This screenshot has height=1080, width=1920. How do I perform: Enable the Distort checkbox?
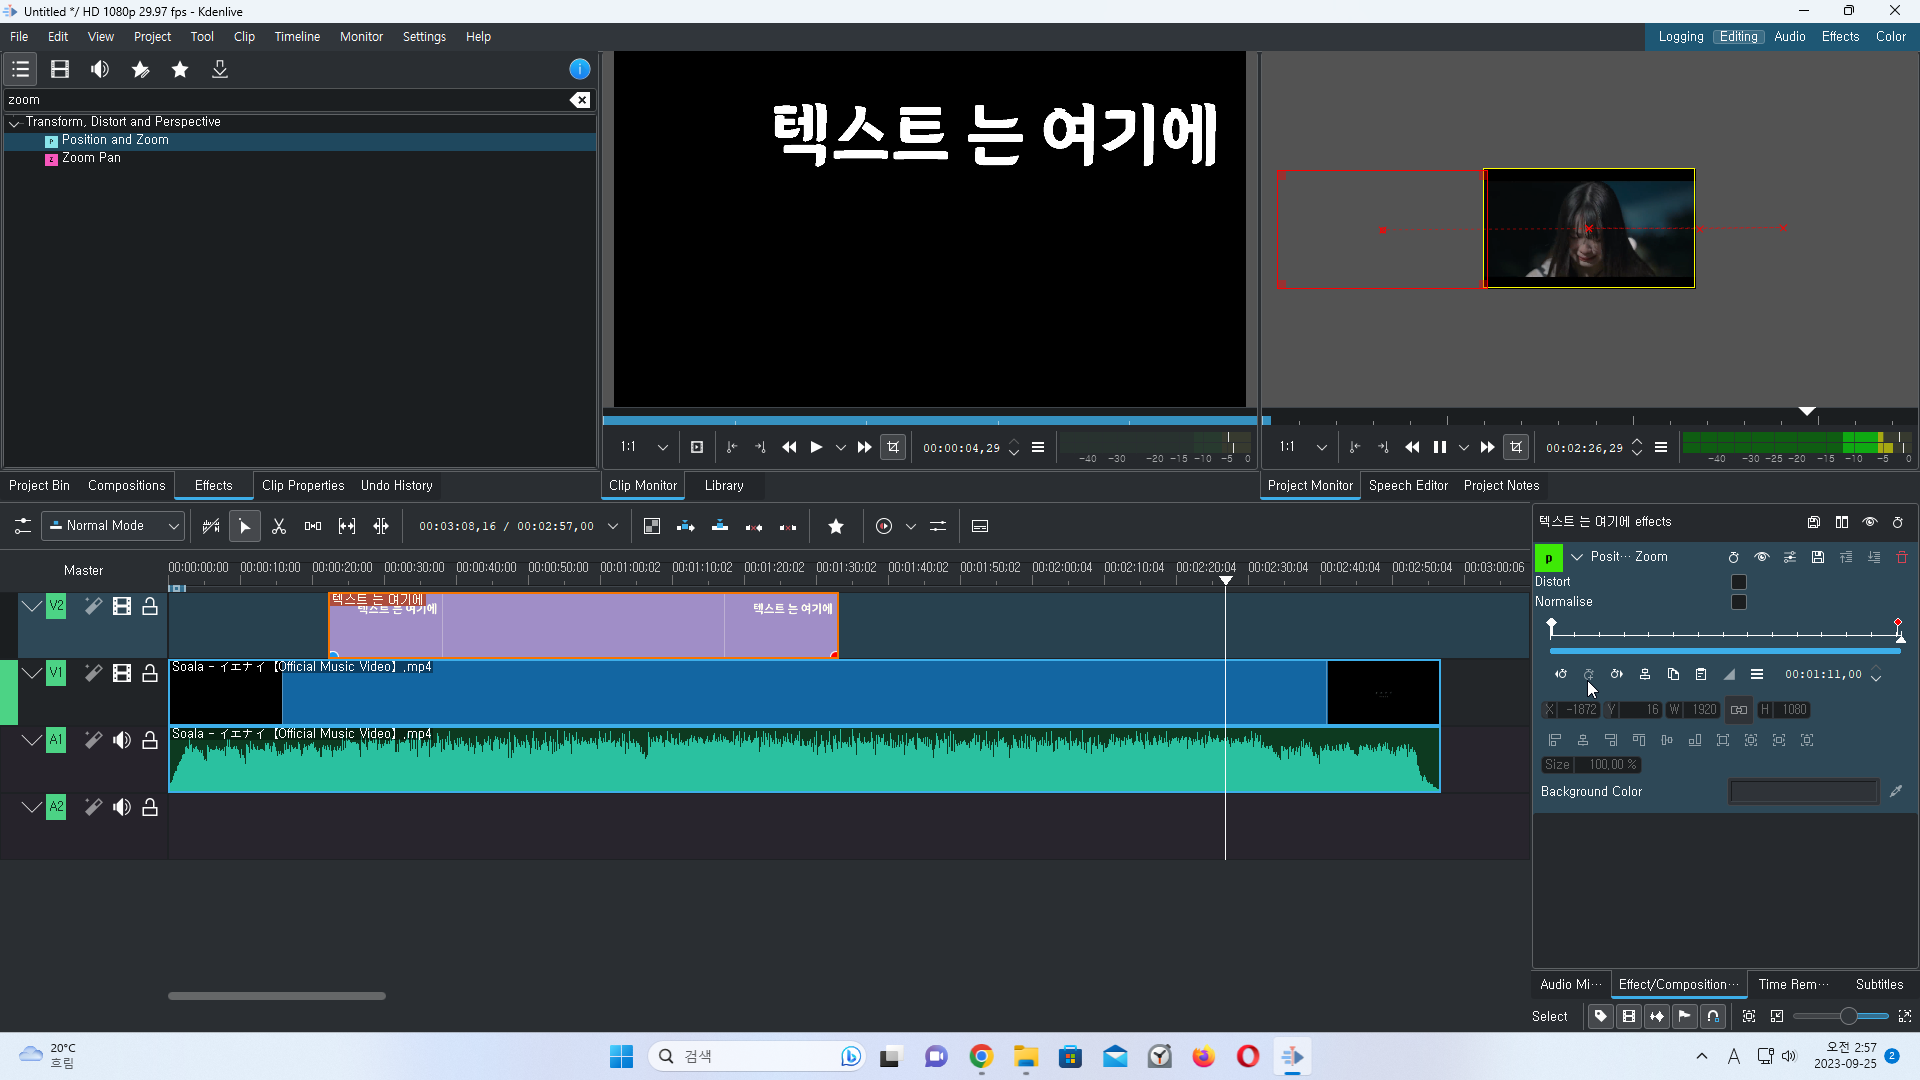point(1739,582)
